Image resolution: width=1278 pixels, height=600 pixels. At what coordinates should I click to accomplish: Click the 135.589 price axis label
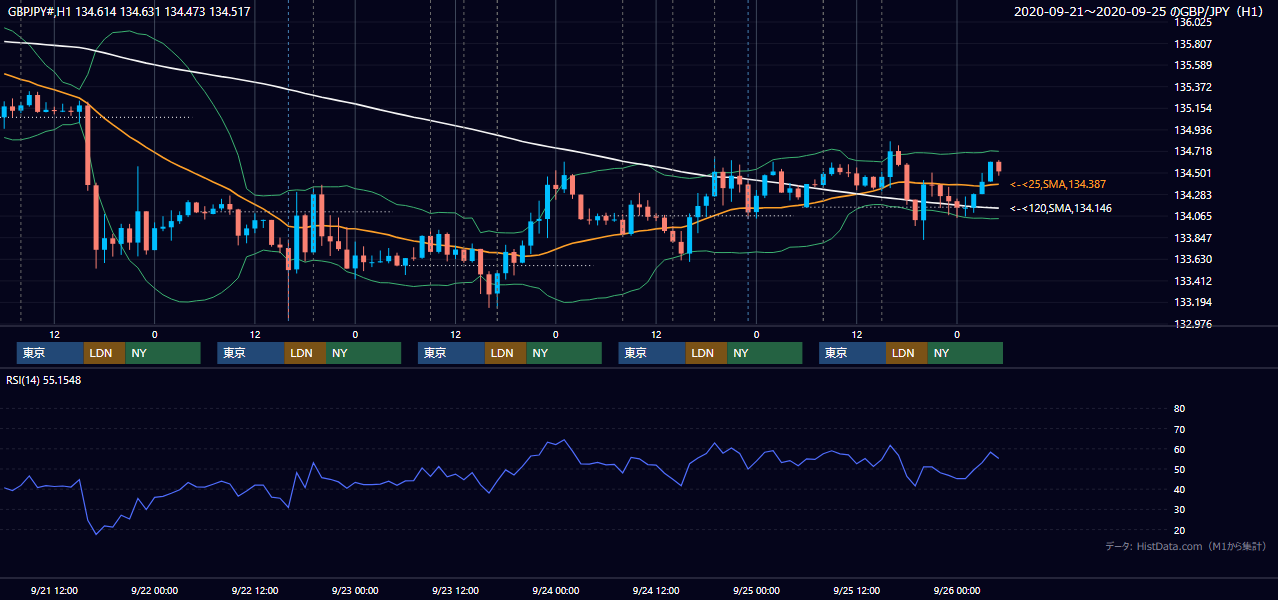1195,65
